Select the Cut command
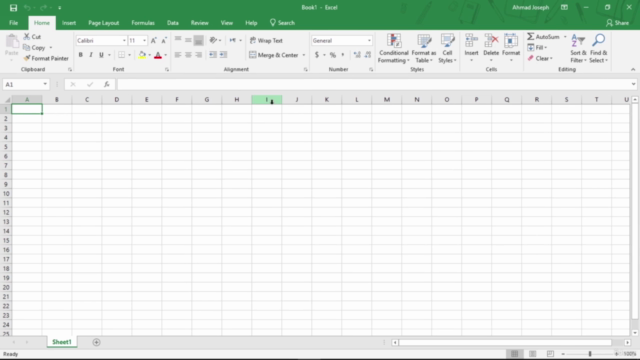Screen dimensions: 640x360 pos(32,37)
